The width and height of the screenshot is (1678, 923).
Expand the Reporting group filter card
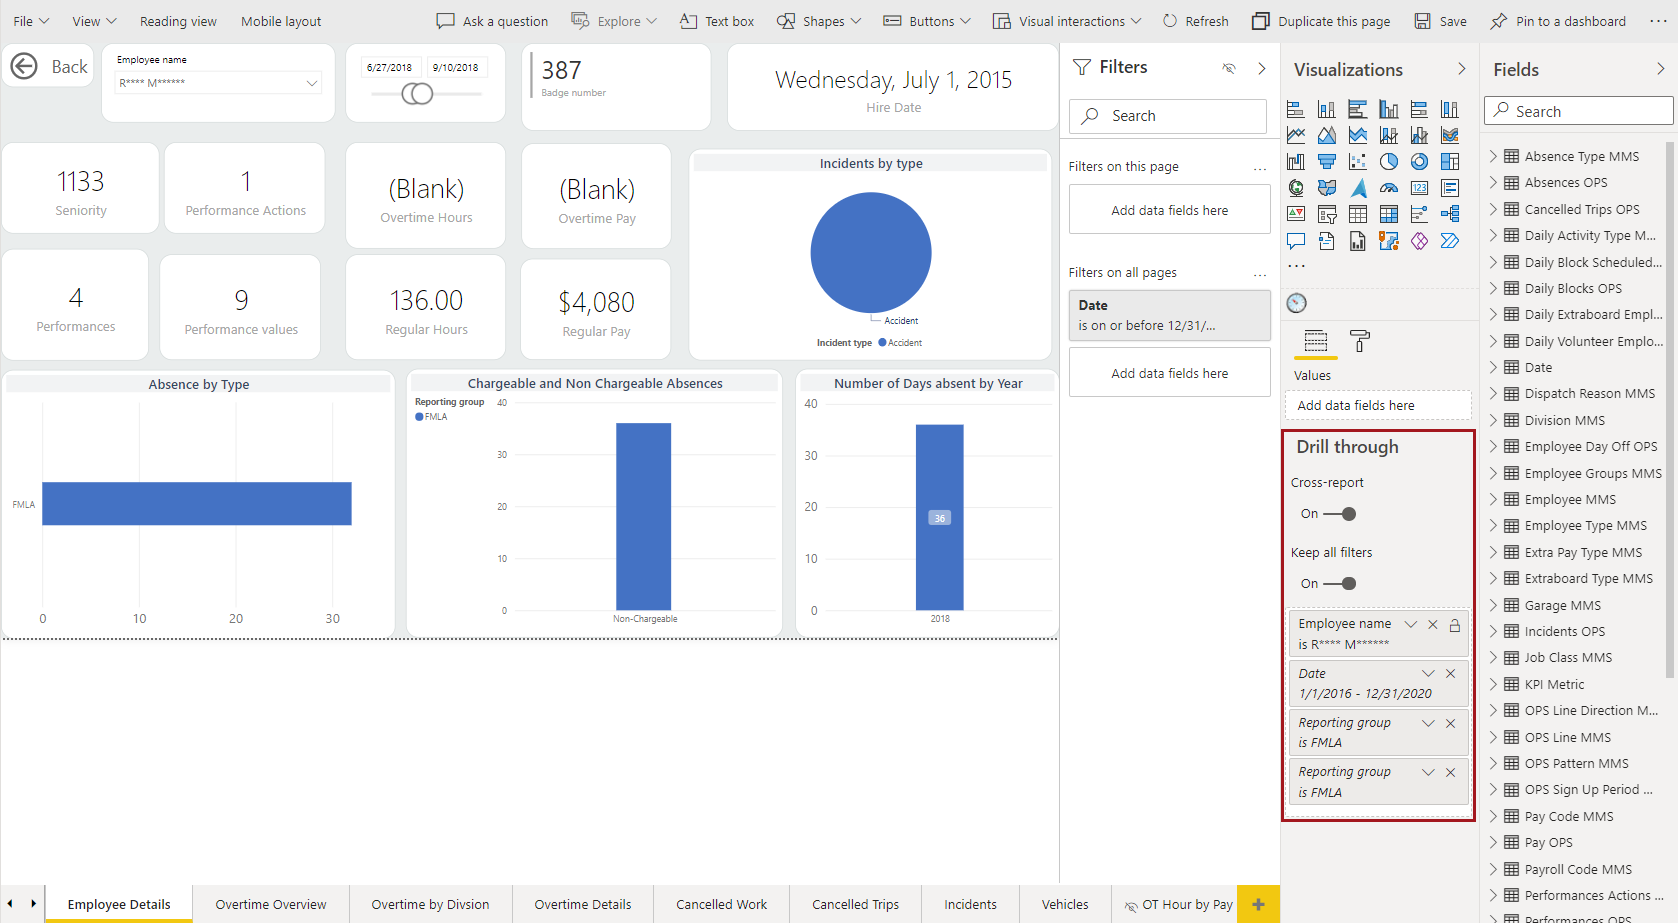[1428, 722]
